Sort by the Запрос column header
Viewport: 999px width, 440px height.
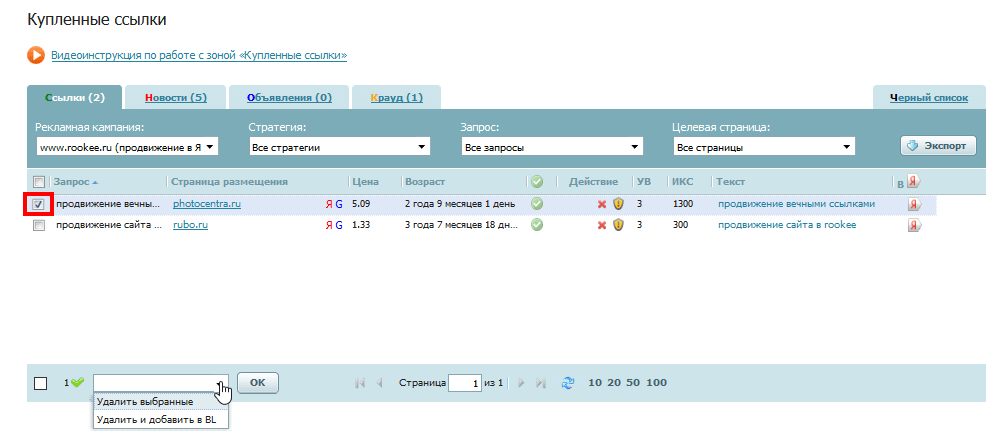[71, 182]
